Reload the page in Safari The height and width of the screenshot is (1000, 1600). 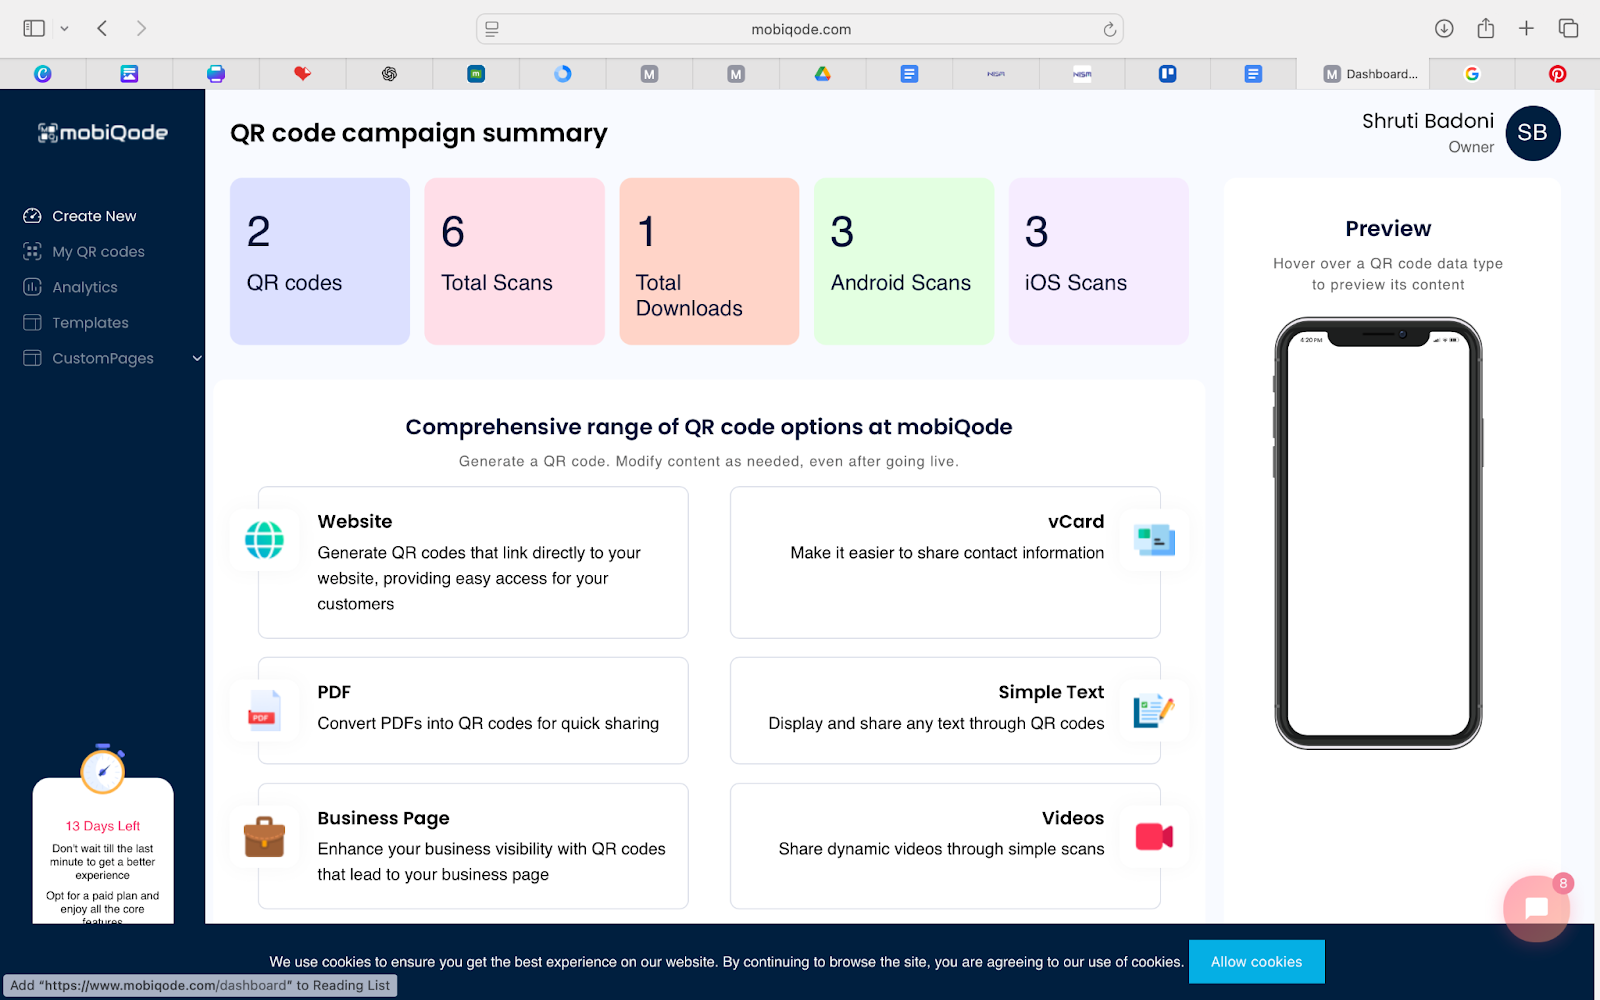click(1109, 29)
